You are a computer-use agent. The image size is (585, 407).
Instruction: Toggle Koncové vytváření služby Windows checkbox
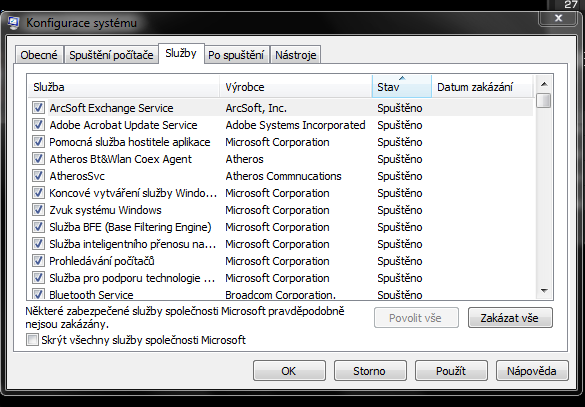click(38, 193)
